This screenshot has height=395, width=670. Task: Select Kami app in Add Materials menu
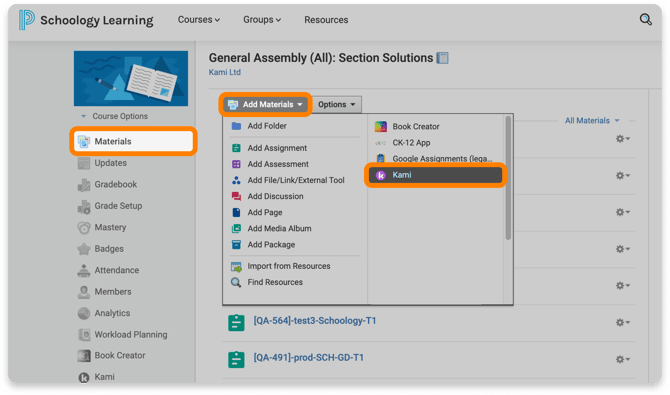435,175
